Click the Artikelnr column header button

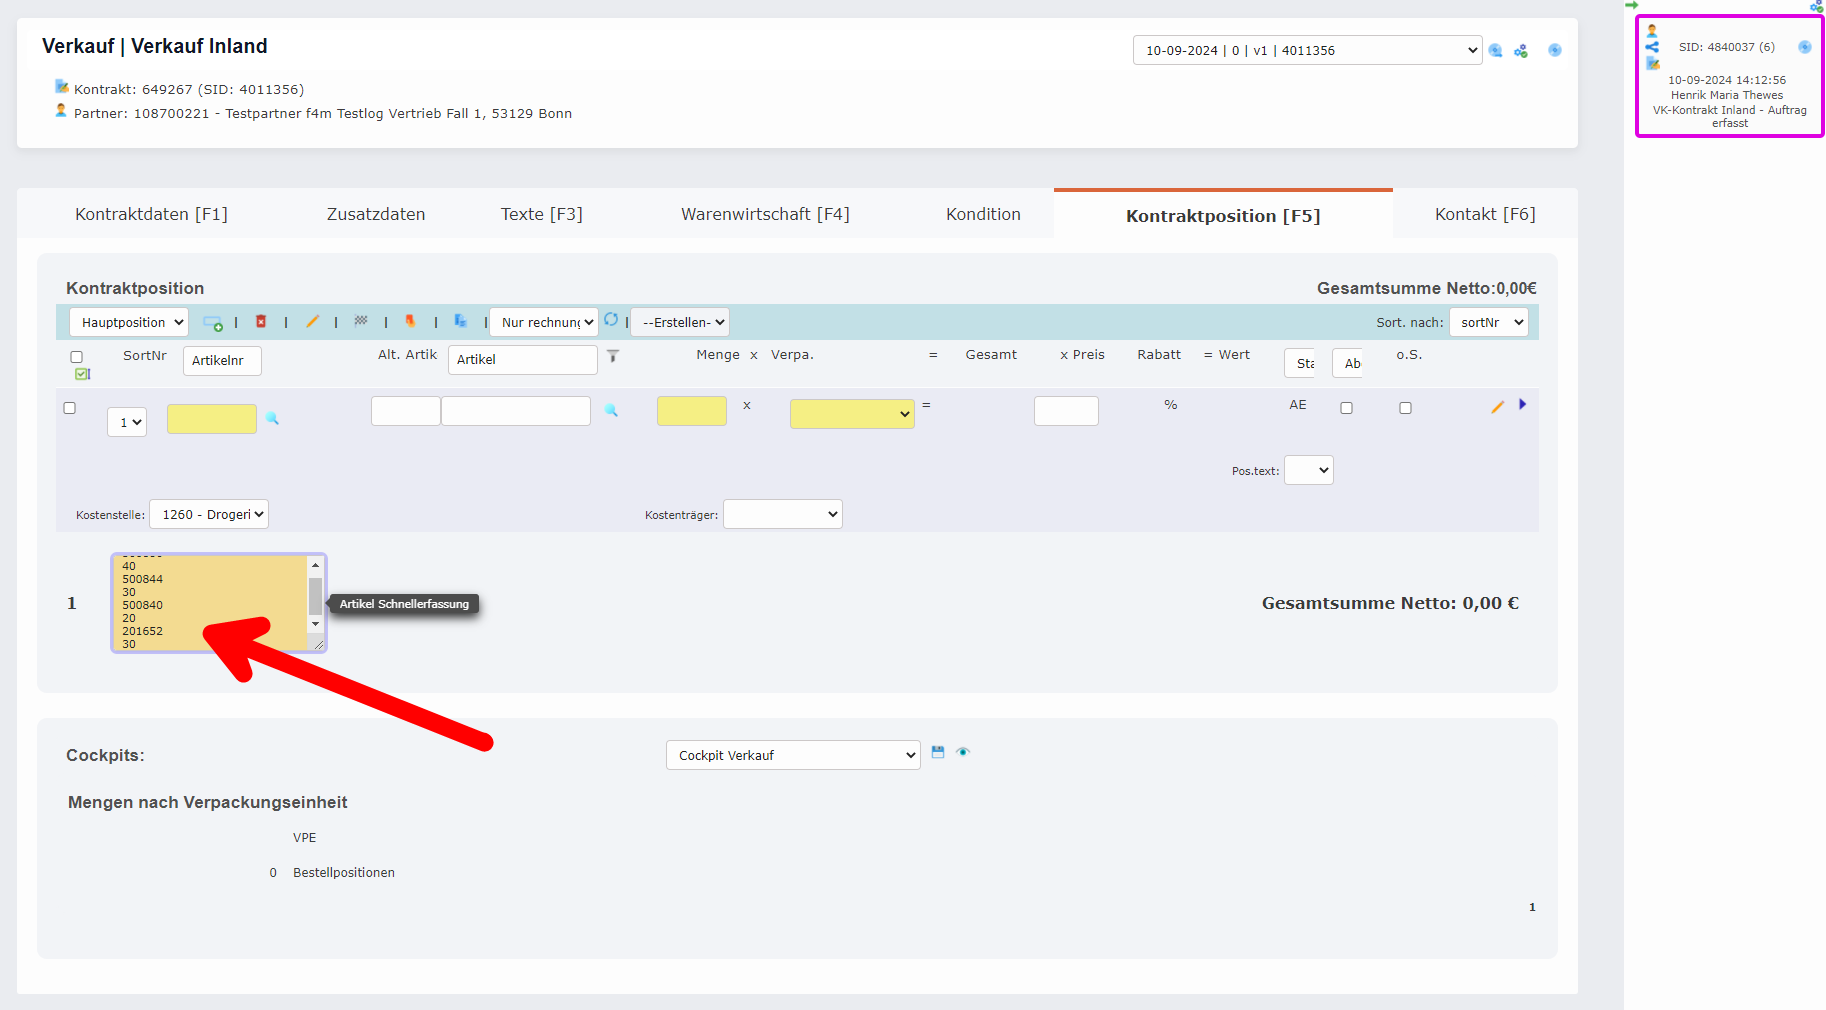[x=222, y=360]
